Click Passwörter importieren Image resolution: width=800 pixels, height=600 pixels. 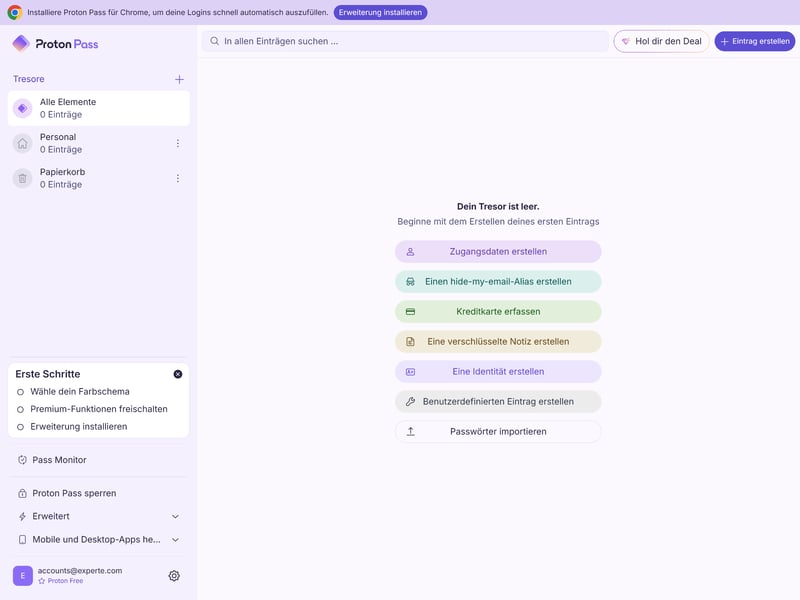pos(498,432)
